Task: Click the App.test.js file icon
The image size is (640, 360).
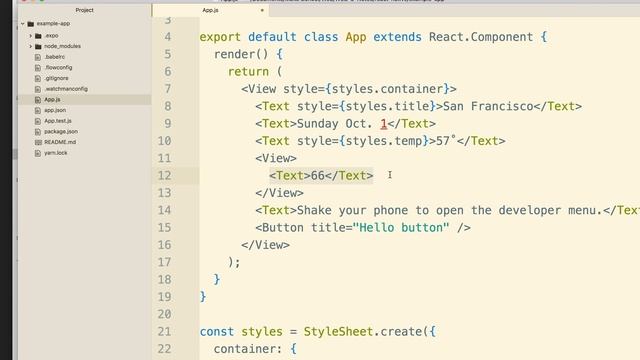Action: pos(38,121)
